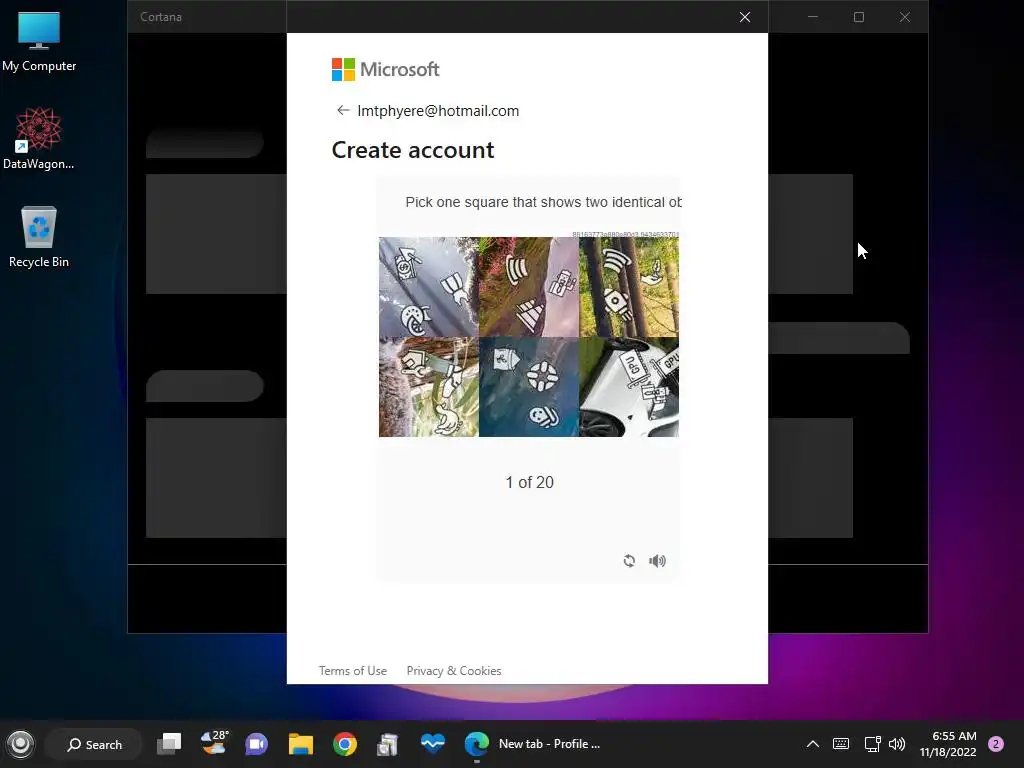
Task: Open the blue heartbeat monitor app on taskbar
Action: (x=432, y=744)
